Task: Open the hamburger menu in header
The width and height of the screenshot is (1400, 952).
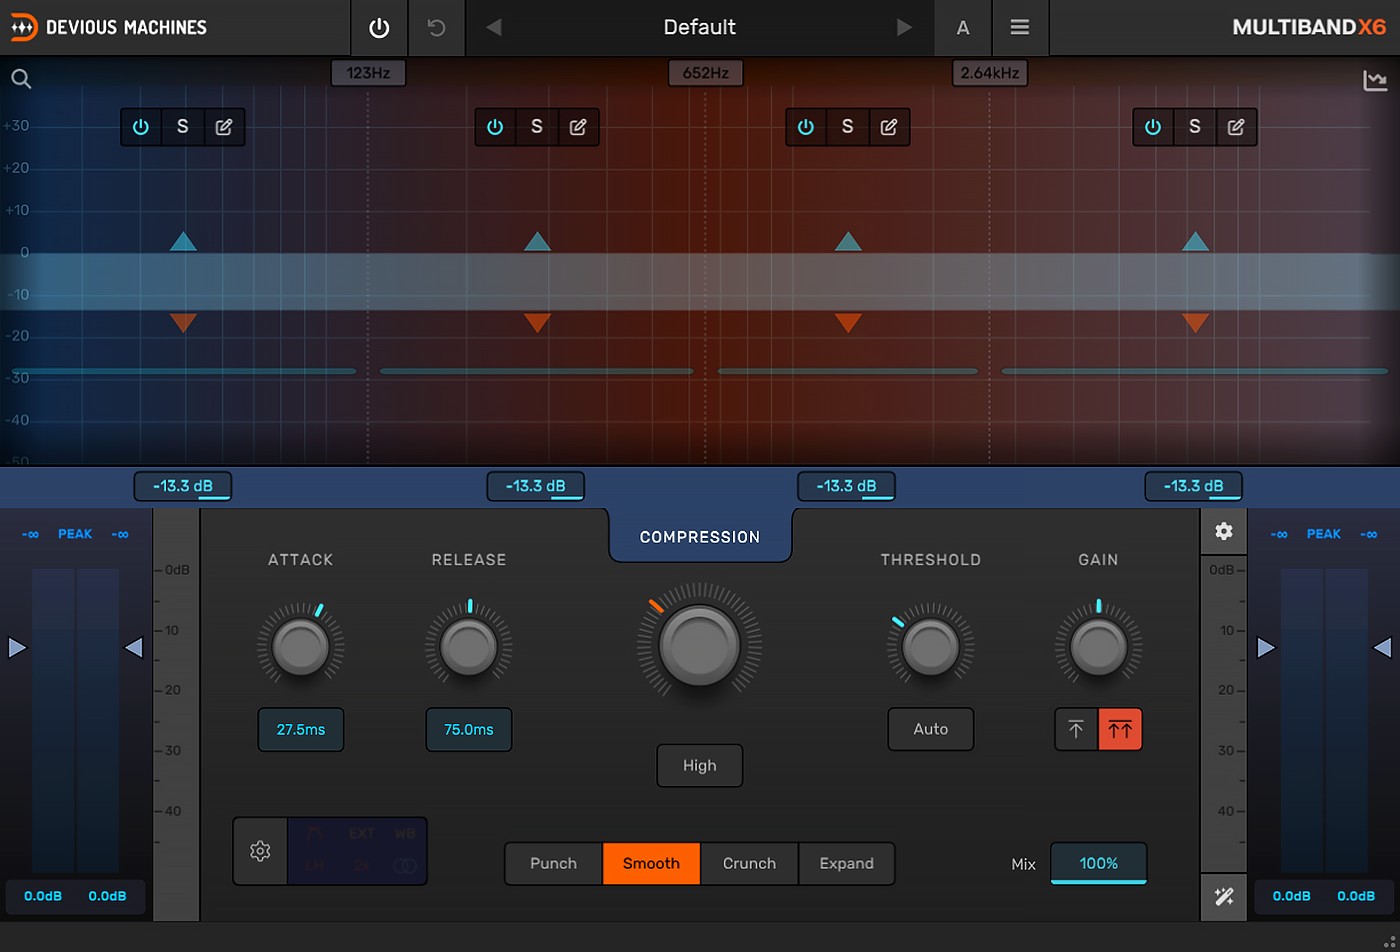Action: [x=1019, y=28]
